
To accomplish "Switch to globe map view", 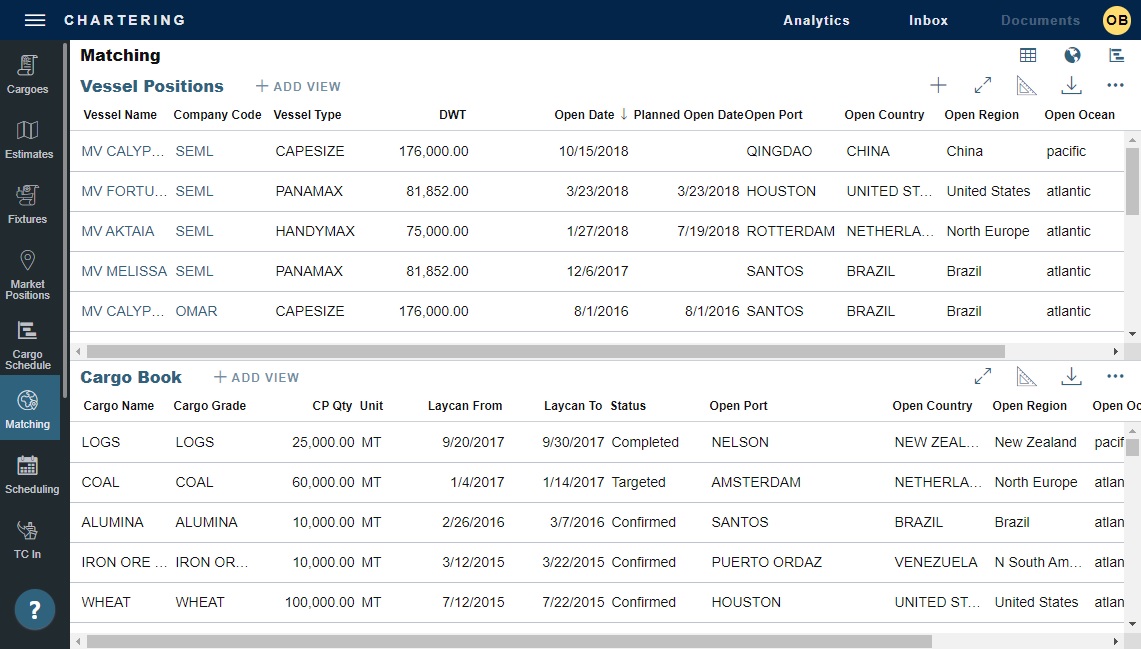I will click(x=1072, y=56).
